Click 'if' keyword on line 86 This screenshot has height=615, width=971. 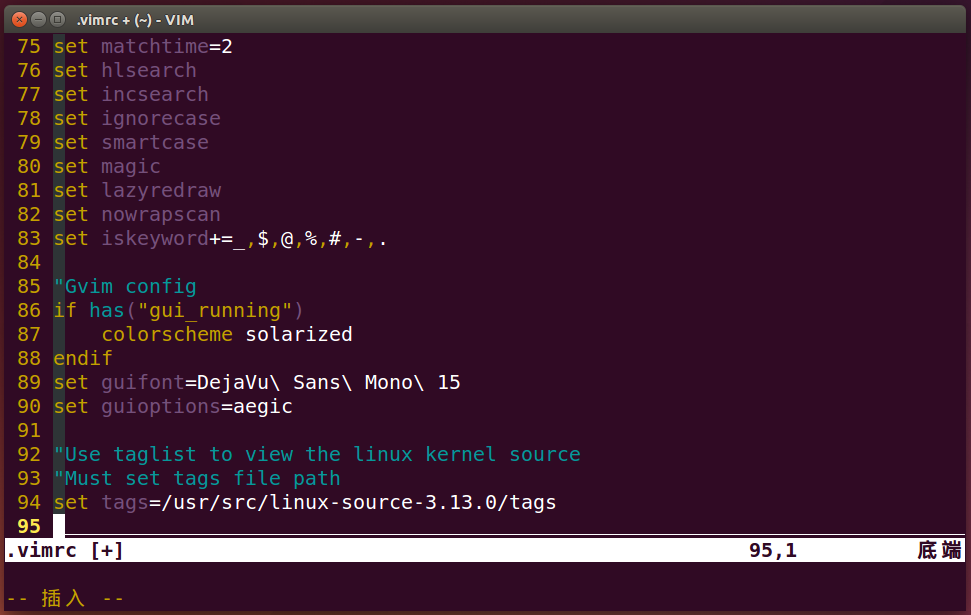pyautogui.click(x=64, y=310)
